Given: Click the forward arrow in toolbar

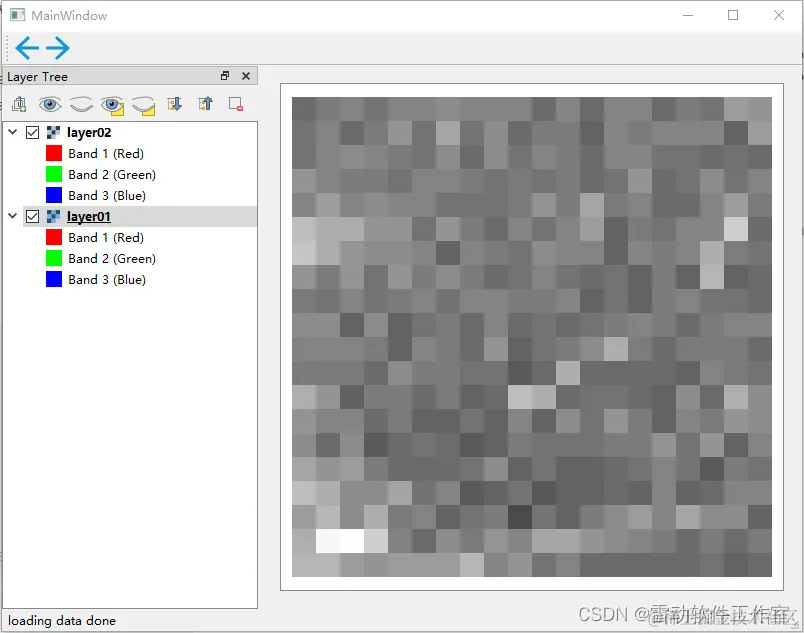Looking at the screenshot, I should (x=58, y=48).
